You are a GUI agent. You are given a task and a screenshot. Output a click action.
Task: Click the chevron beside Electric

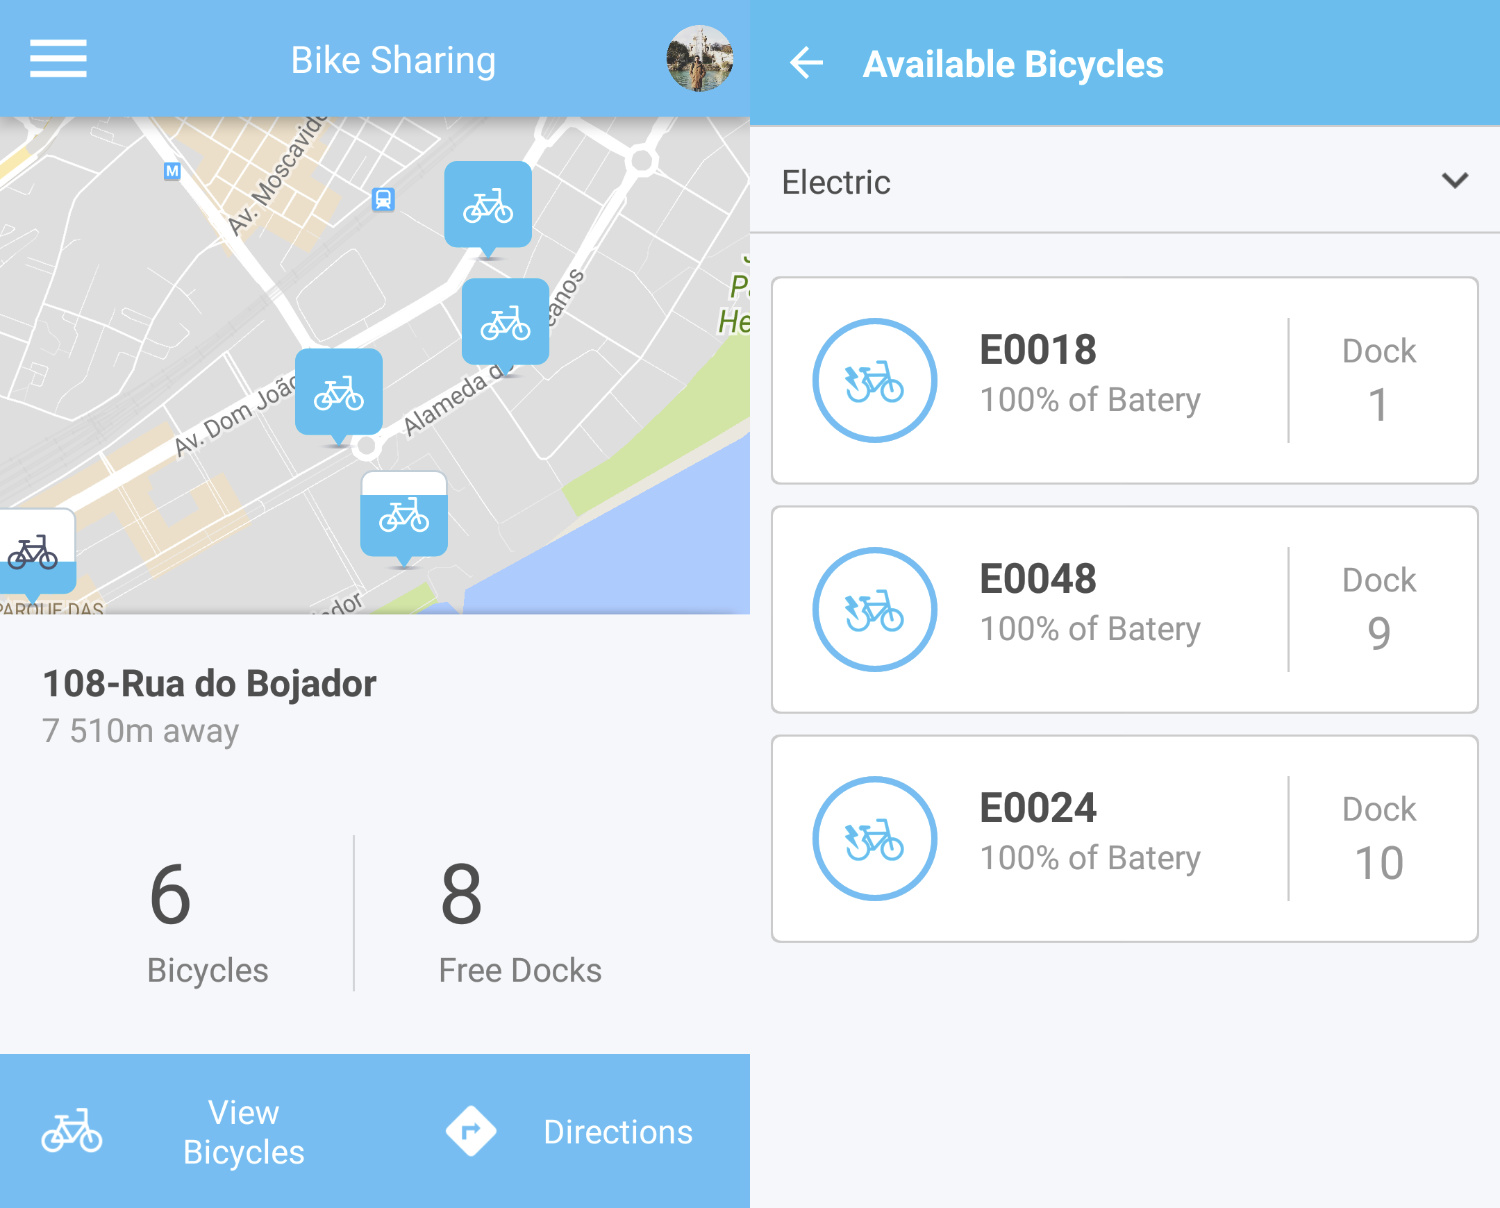1454,181
